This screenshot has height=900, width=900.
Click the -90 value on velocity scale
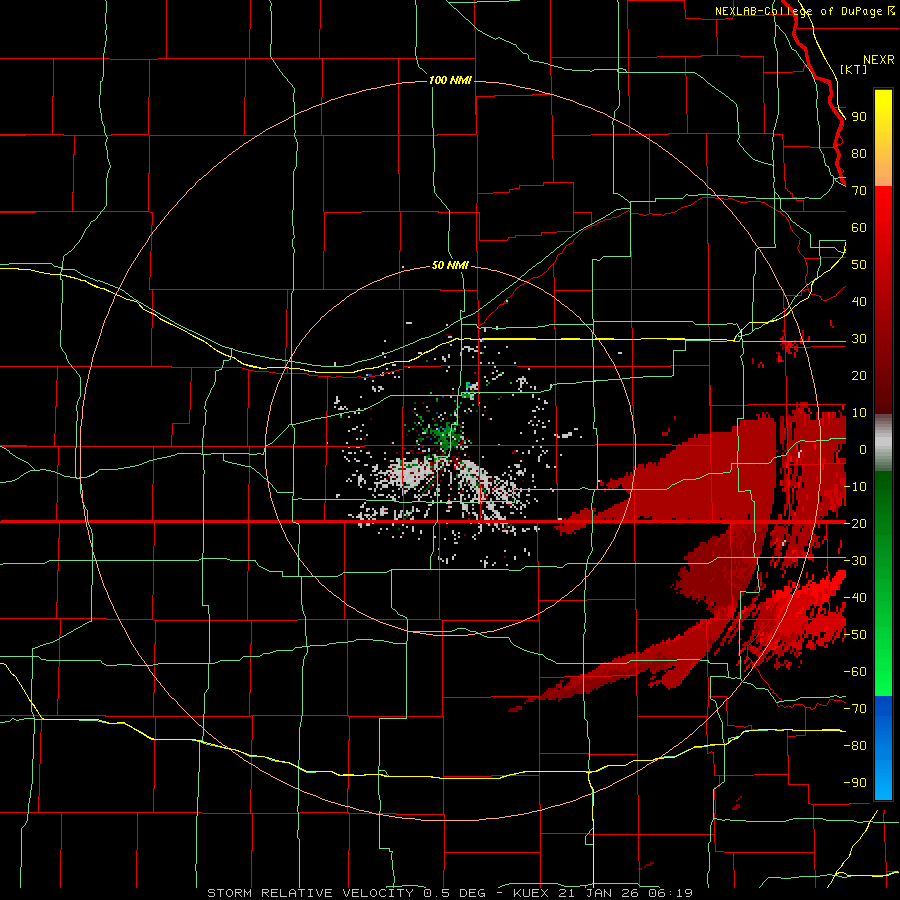855,783
